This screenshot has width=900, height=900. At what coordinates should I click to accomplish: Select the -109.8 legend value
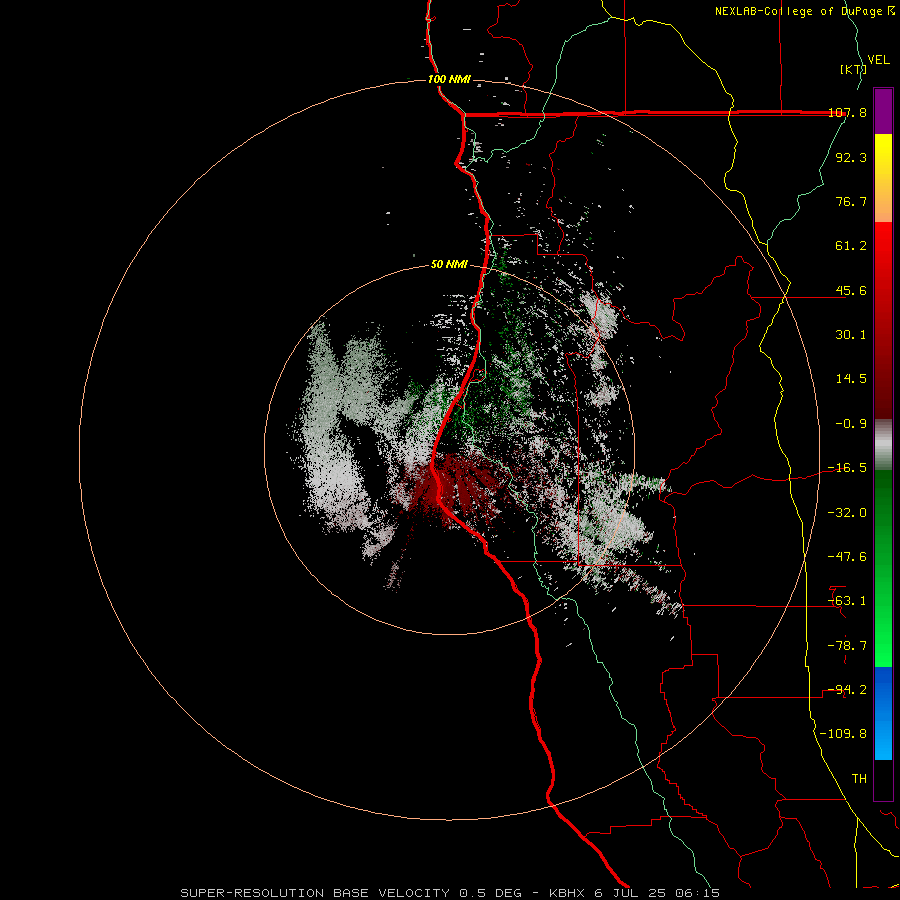(x=843, y=734)
